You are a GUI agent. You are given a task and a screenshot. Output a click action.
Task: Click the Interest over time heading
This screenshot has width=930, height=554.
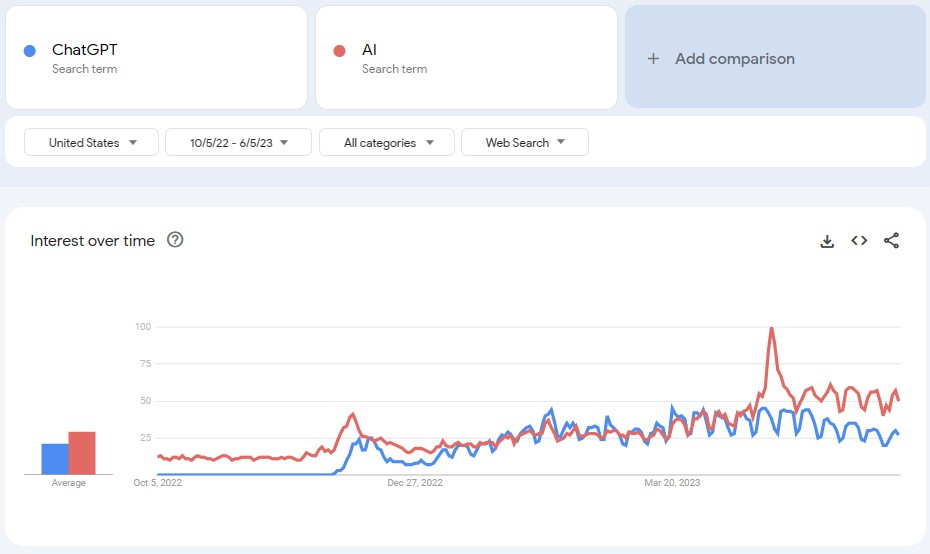point(93,241)
